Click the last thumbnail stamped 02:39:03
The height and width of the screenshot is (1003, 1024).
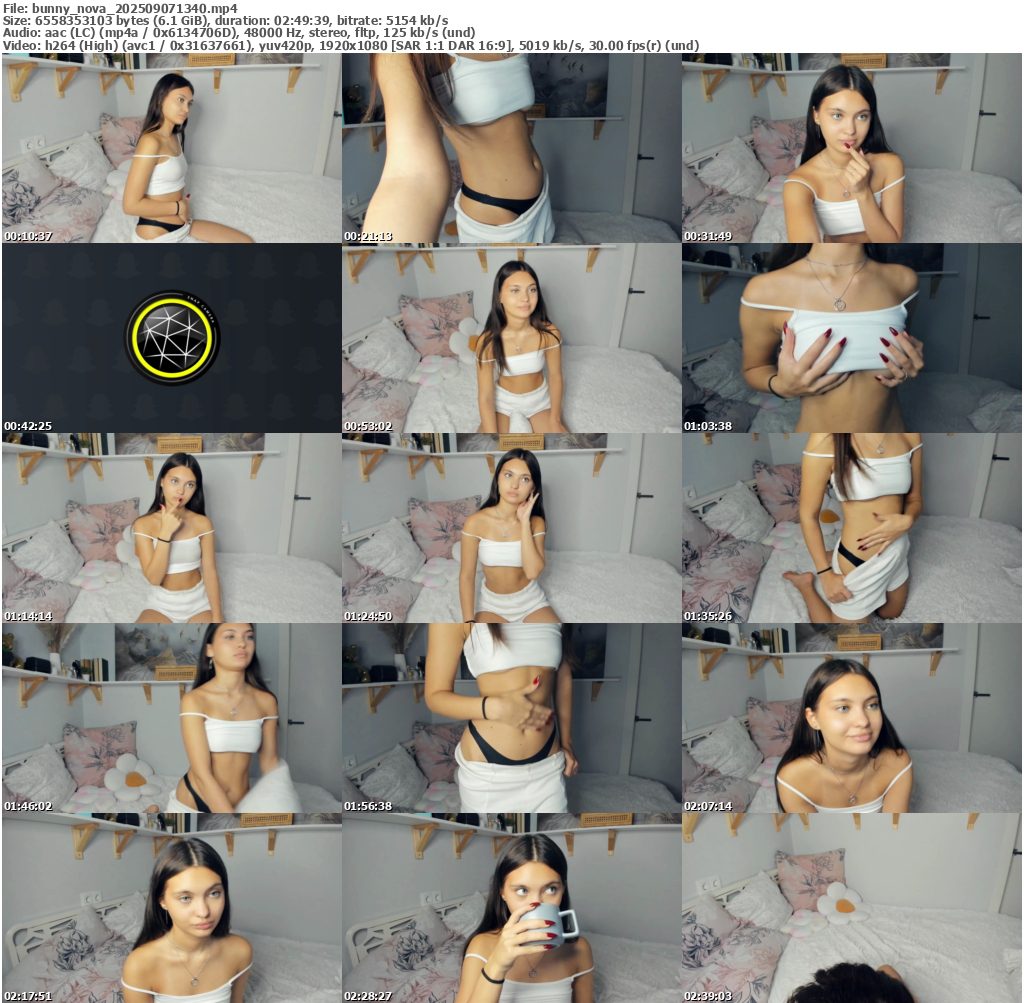pos(852,908)
